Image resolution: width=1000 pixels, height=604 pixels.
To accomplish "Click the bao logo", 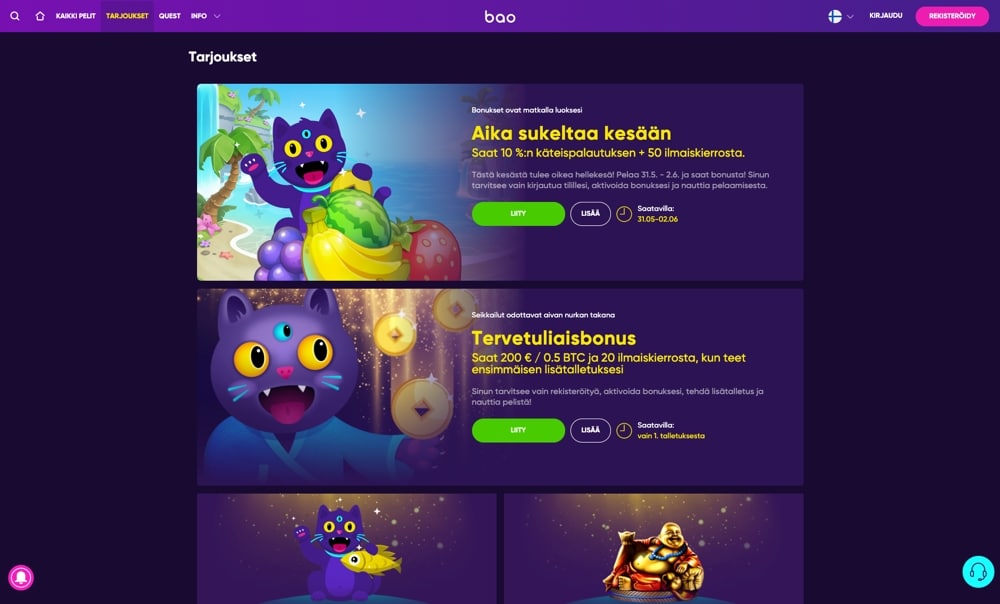I will pos(500,17).
